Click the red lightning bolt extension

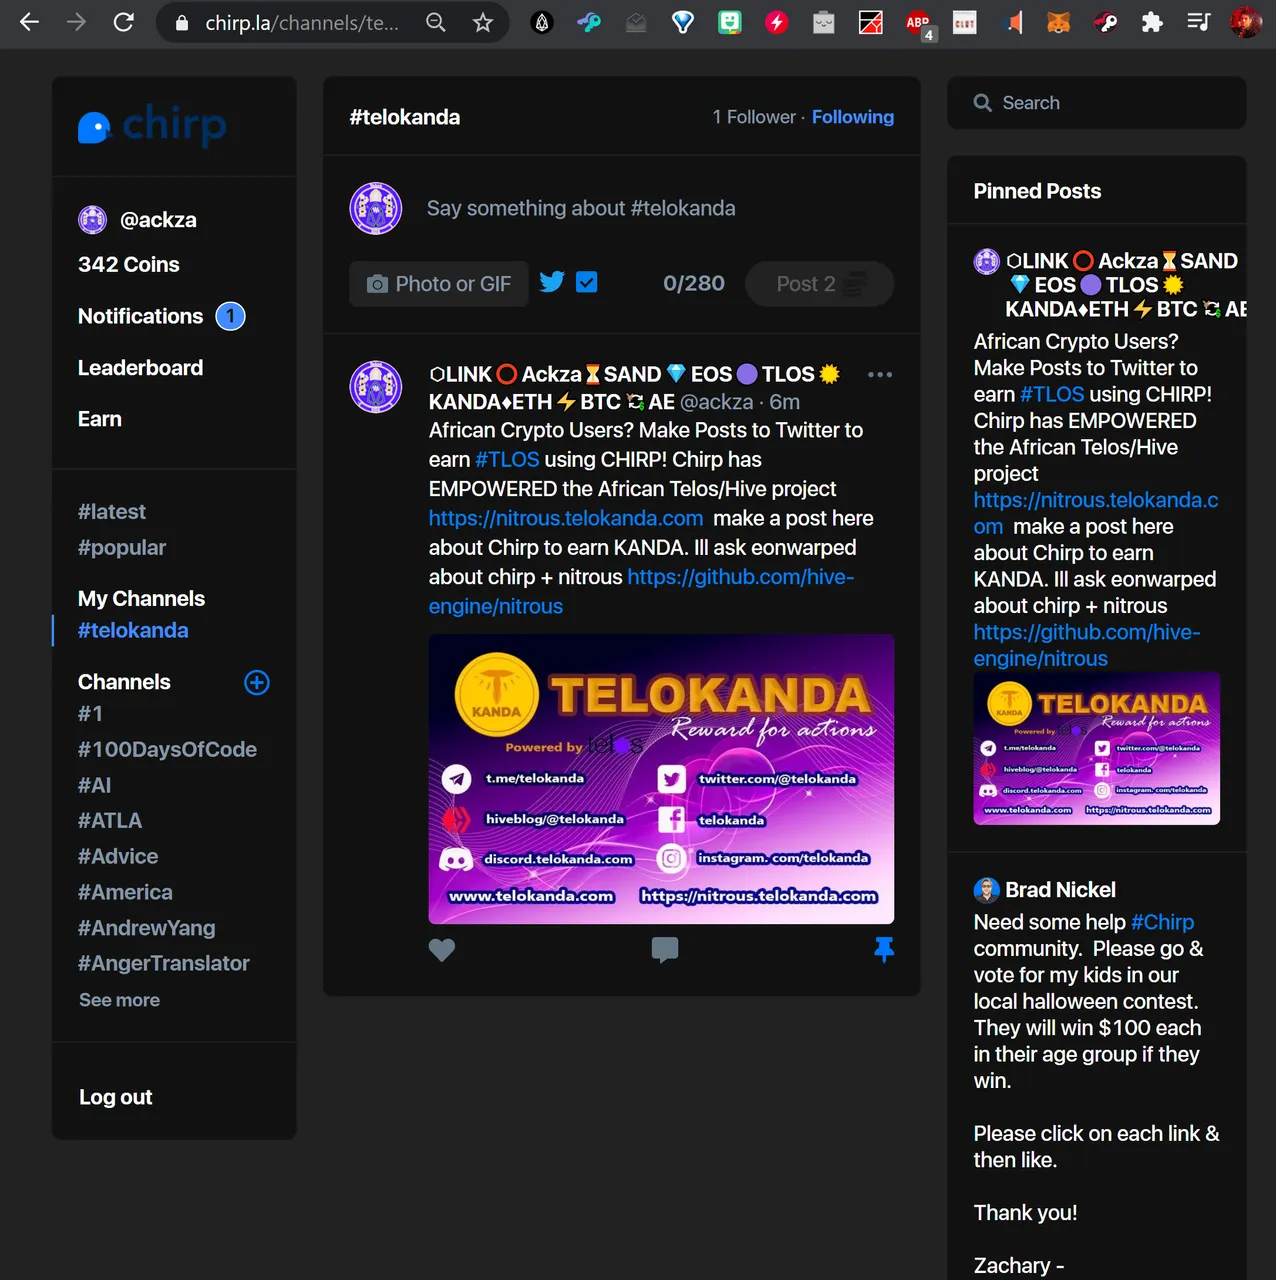click(776, 22)
